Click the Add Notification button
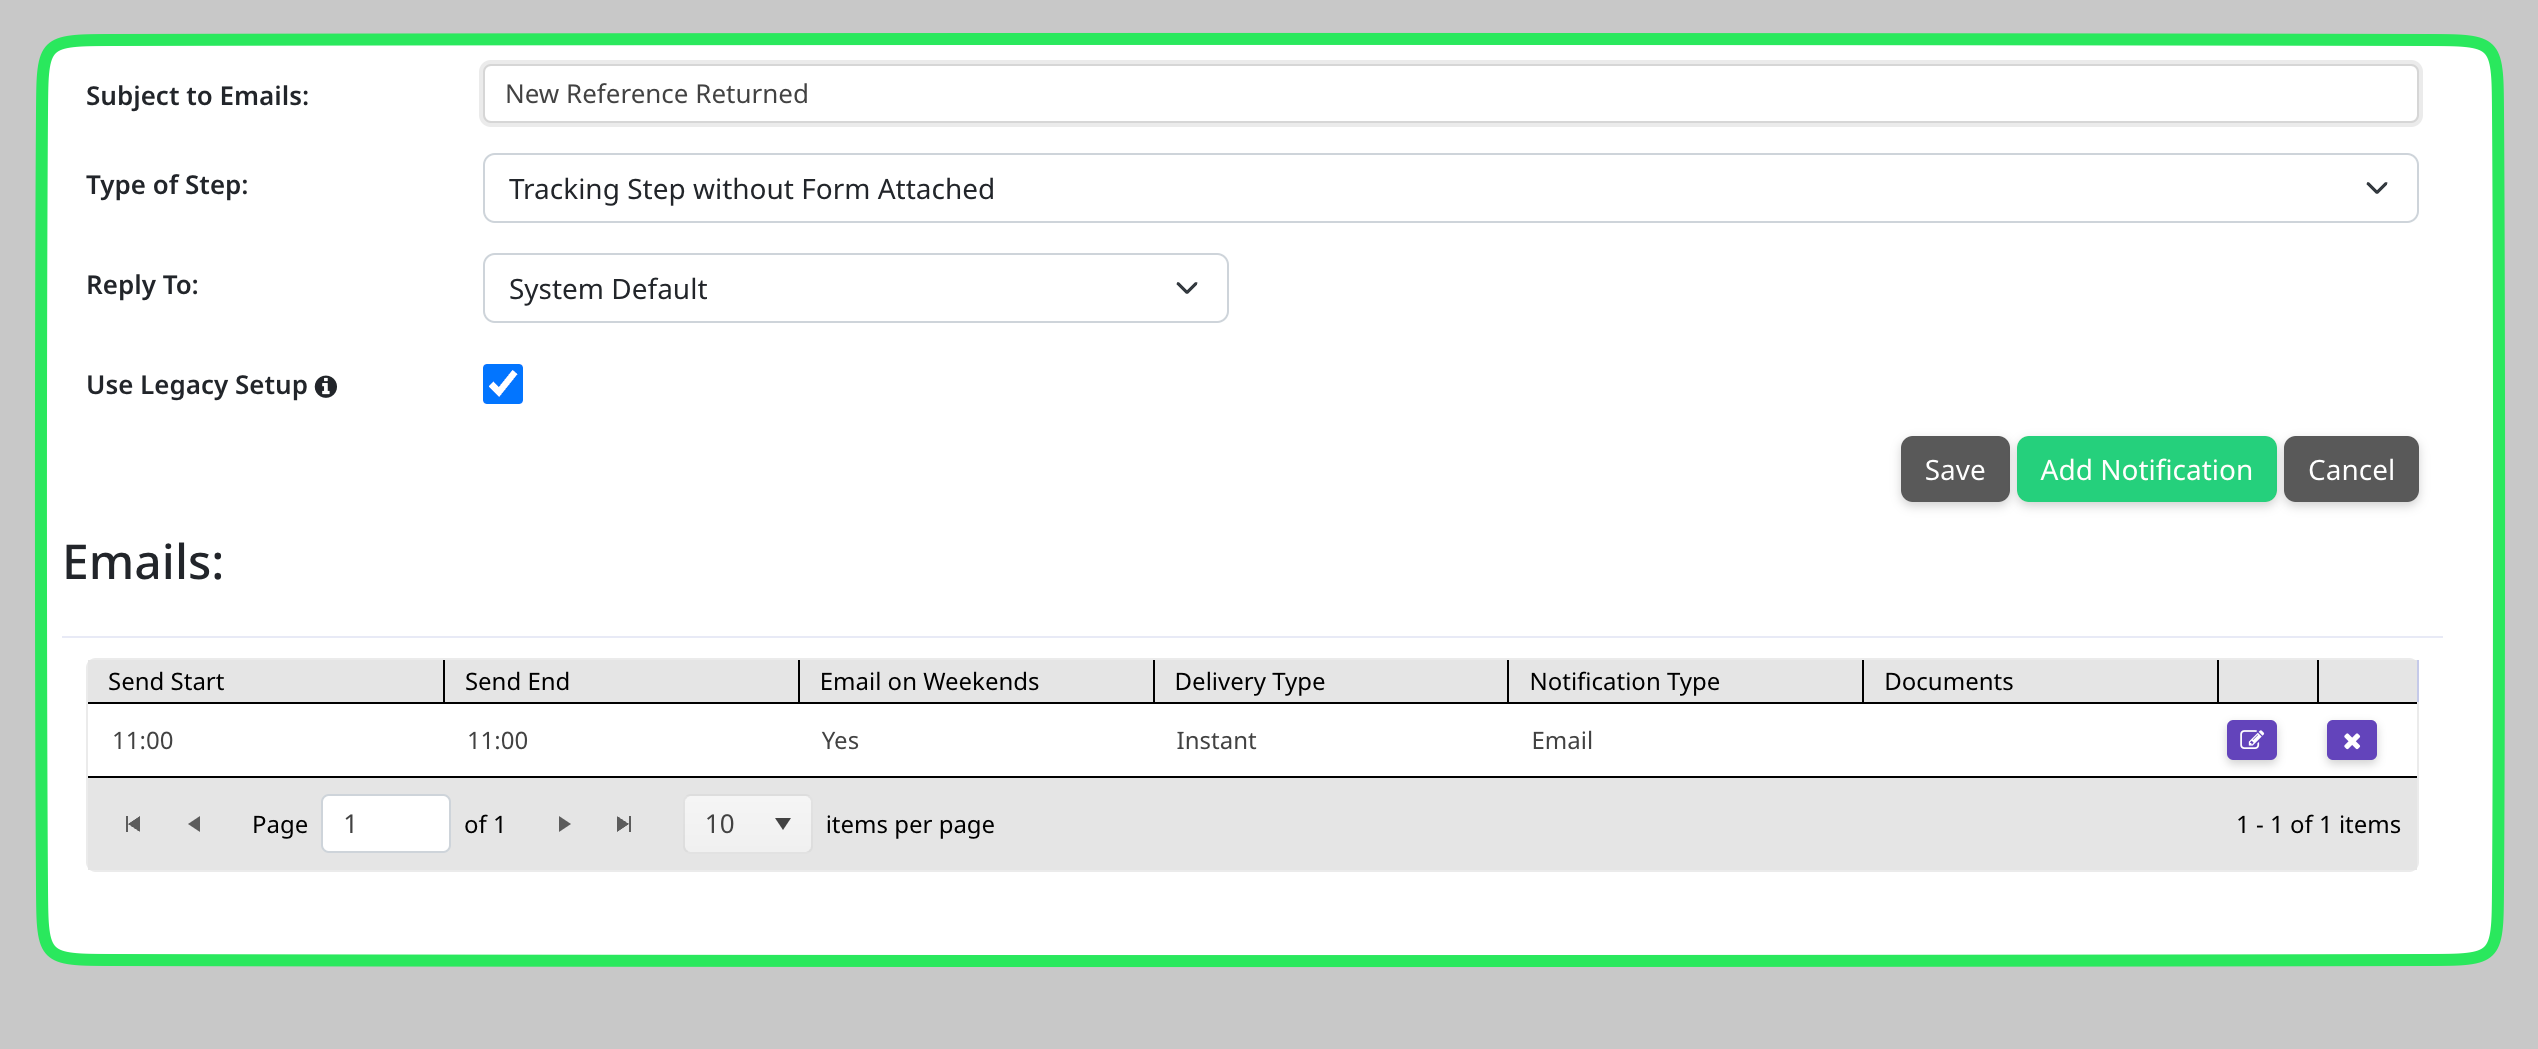This screenshot has height=1049, width=2538. (2146, 469)
